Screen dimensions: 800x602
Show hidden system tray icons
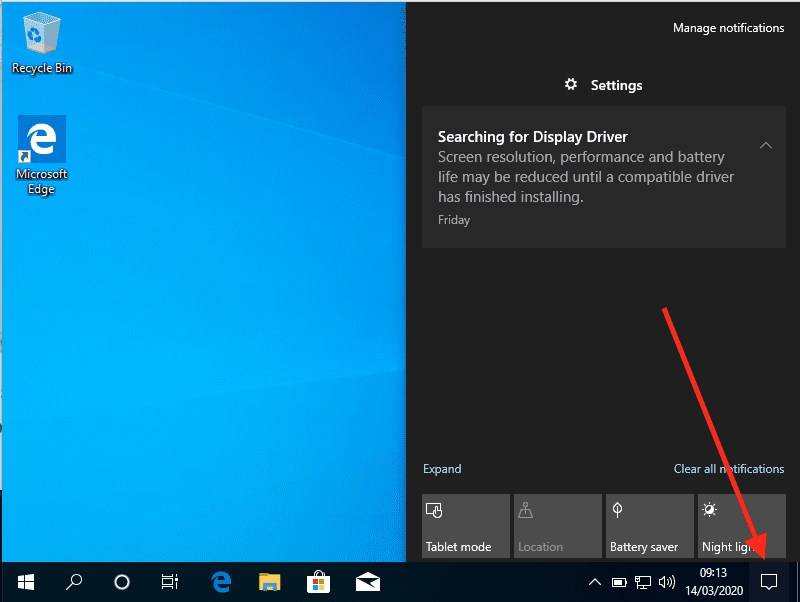pos(594,582)
